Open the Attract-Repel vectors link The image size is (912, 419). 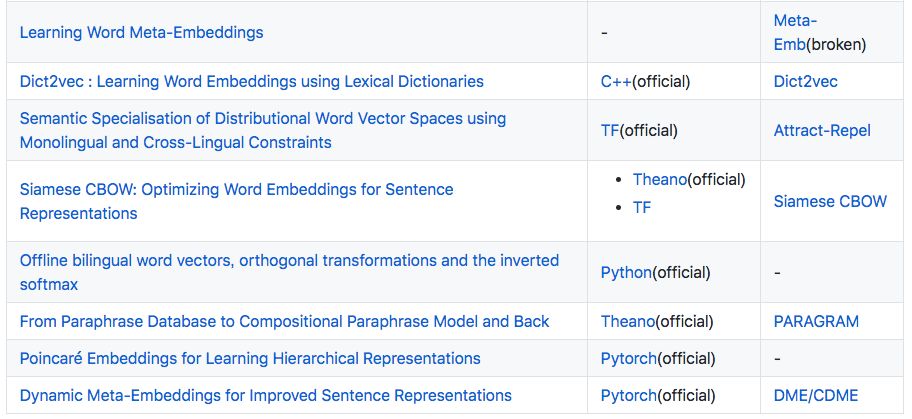(x=821, y=130)
